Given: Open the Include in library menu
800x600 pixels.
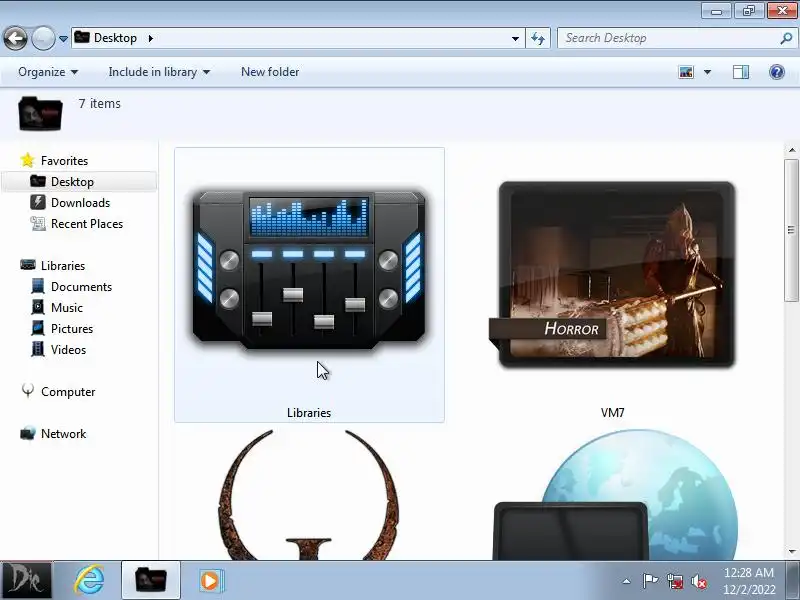Looking at the screenshot, I should 159,72.
